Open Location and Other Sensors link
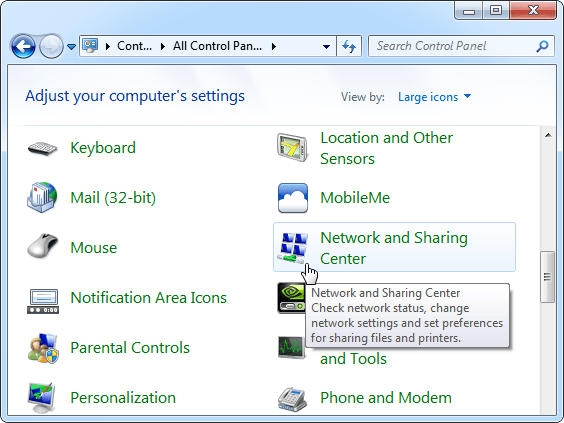The image size is (564, 423). [x=386, y=148]
